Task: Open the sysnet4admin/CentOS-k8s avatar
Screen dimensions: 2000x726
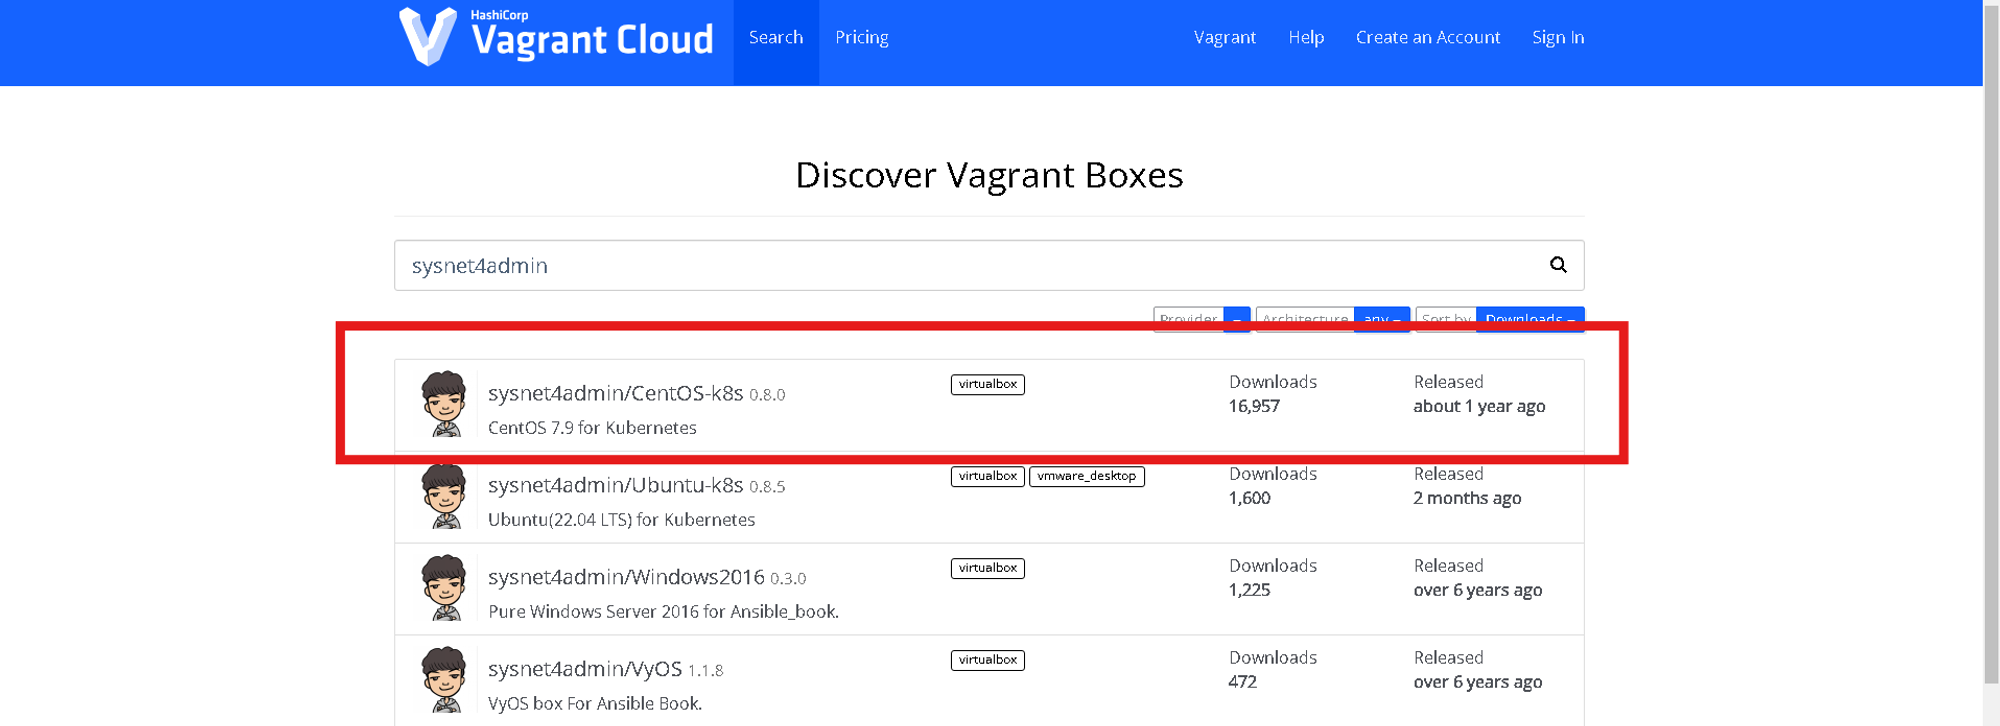Action: tap(444, 403)
